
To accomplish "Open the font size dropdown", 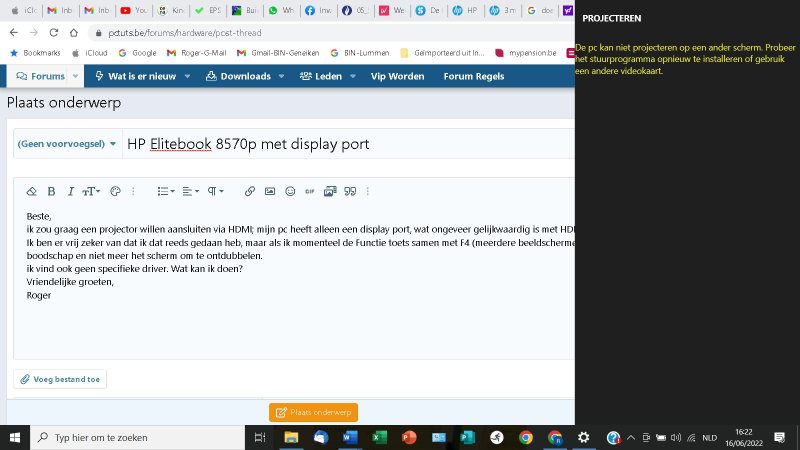I will [x=91, y=191].
